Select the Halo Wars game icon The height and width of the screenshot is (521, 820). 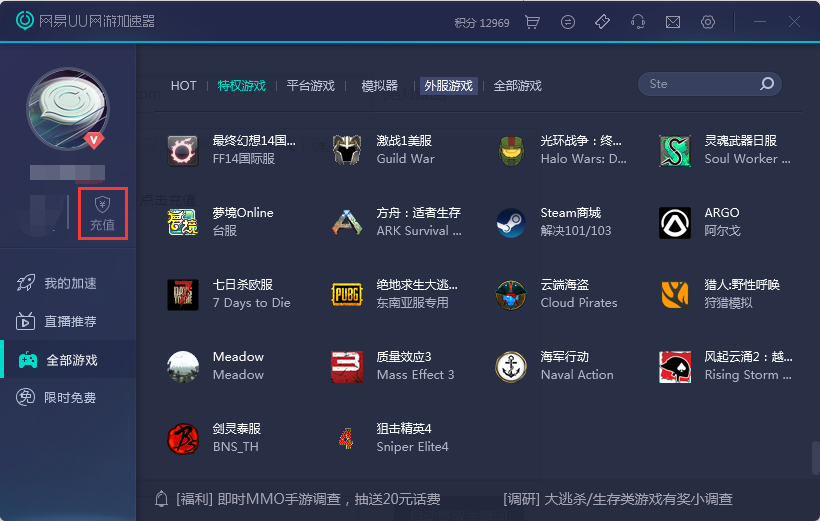(511, 151)
